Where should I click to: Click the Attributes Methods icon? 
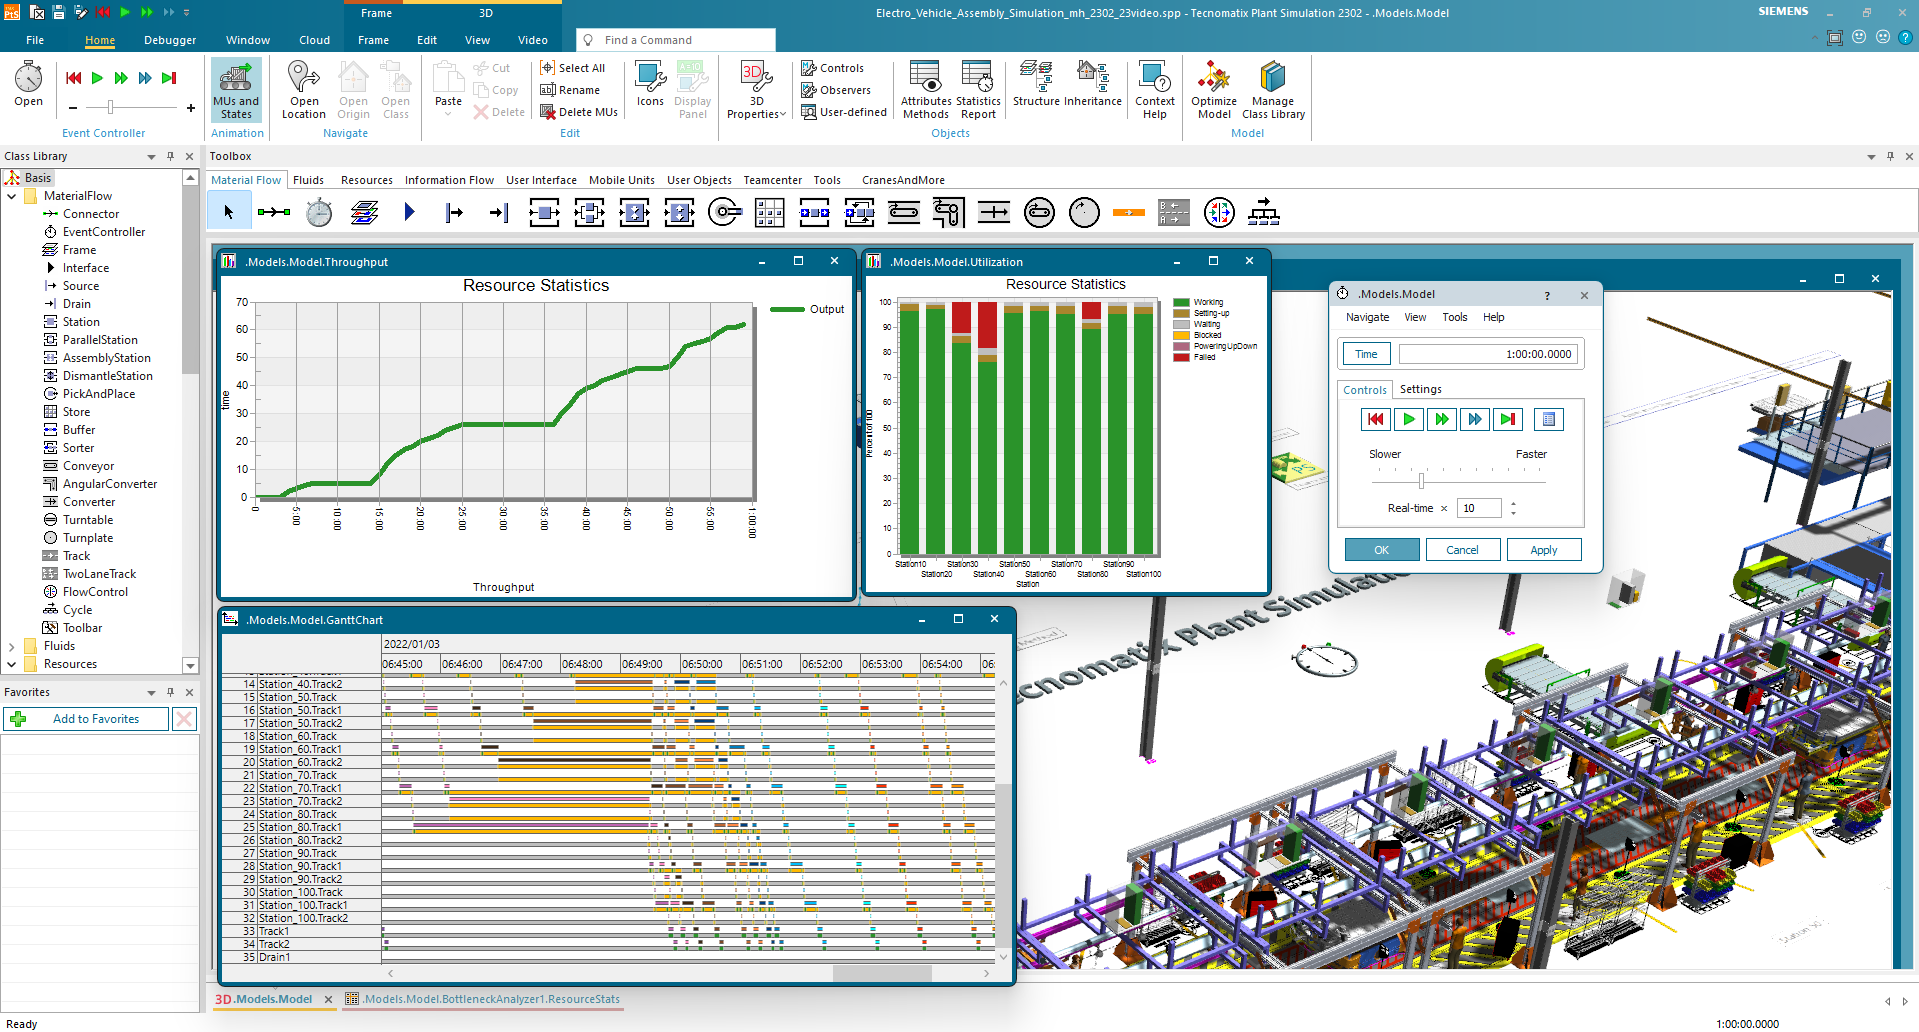coord(925,89)
